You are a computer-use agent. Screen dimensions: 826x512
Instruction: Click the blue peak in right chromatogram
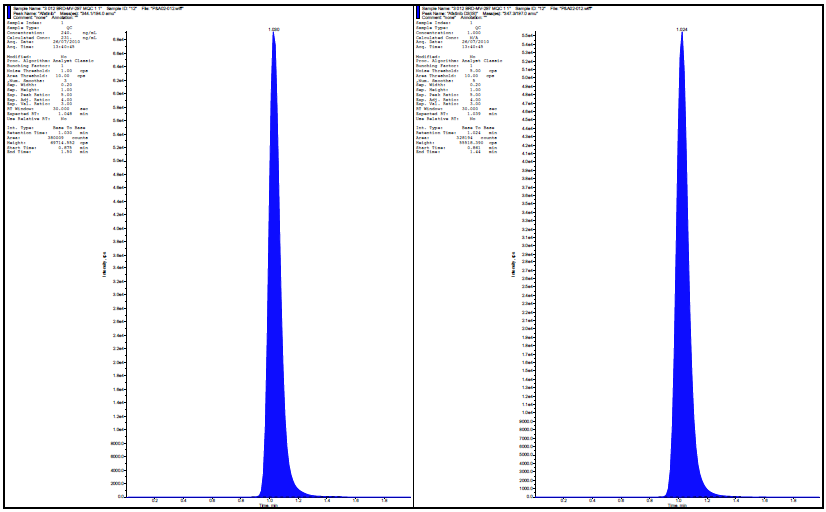click(682, 350)
